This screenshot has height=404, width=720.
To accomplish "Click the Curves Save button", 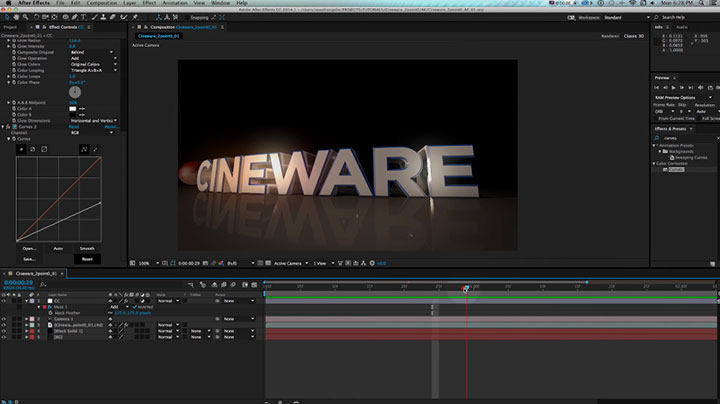I will pyautogui.click(x=29, y=259).
